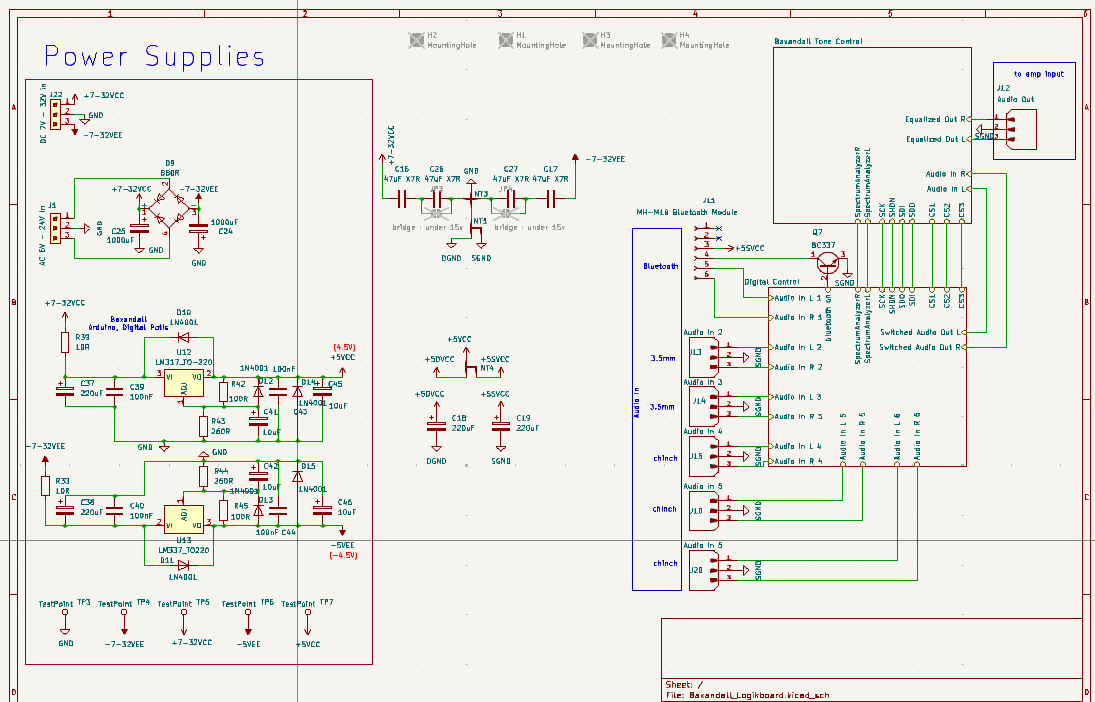
Task: Click the 'Baxandall Tone Control' sheet title
Action: coord(818,41)
